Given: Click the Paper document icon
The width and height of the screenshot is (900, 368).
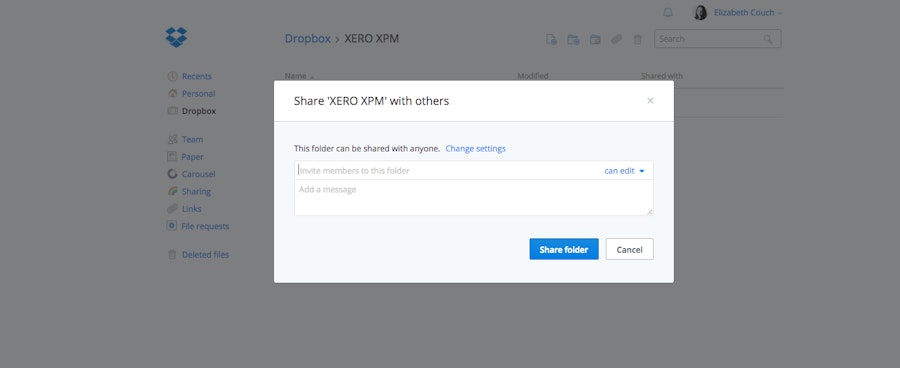Looking at the screenshot, I should [x=172, y=156].
